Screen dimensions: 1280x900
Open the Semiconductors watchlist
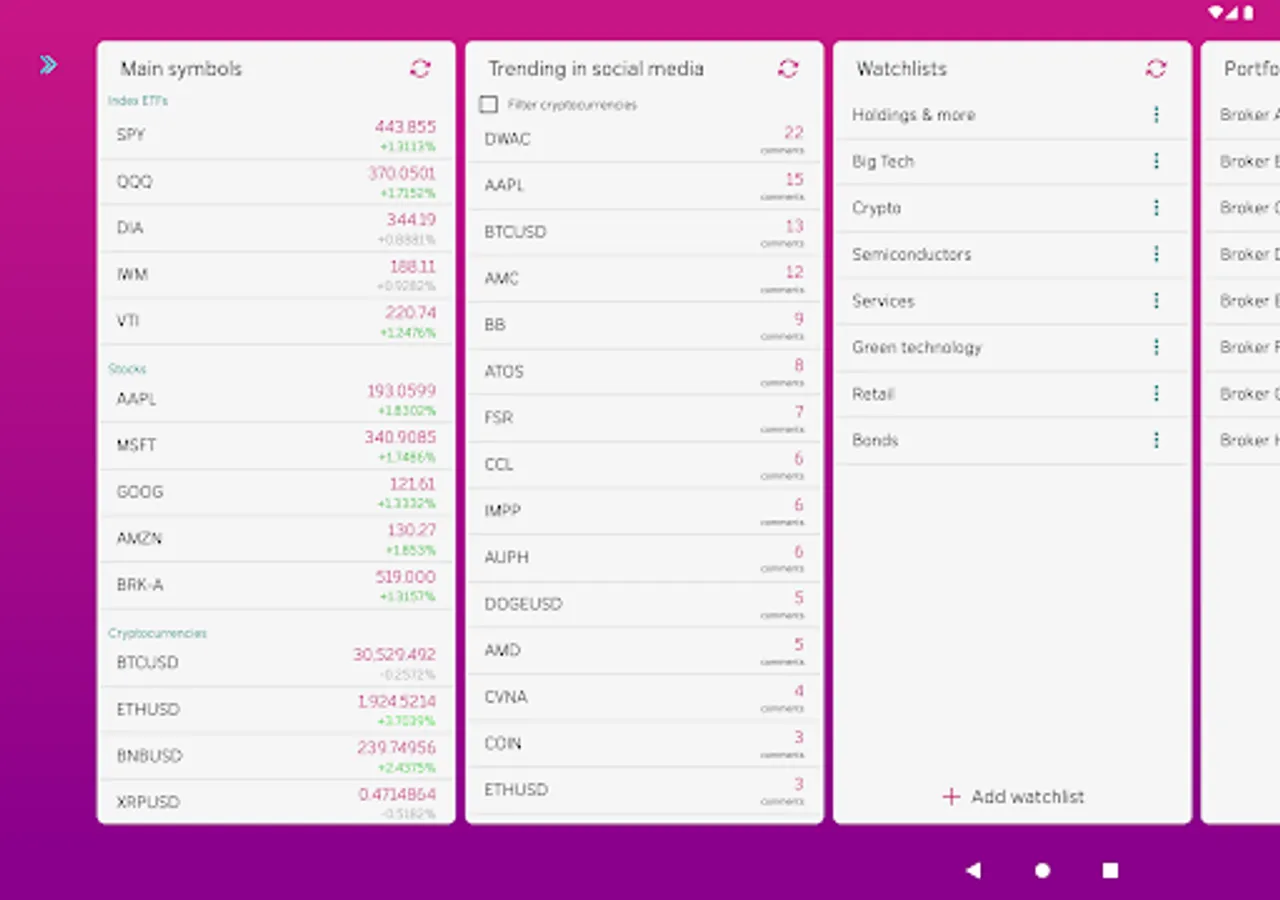(1012, 254)
